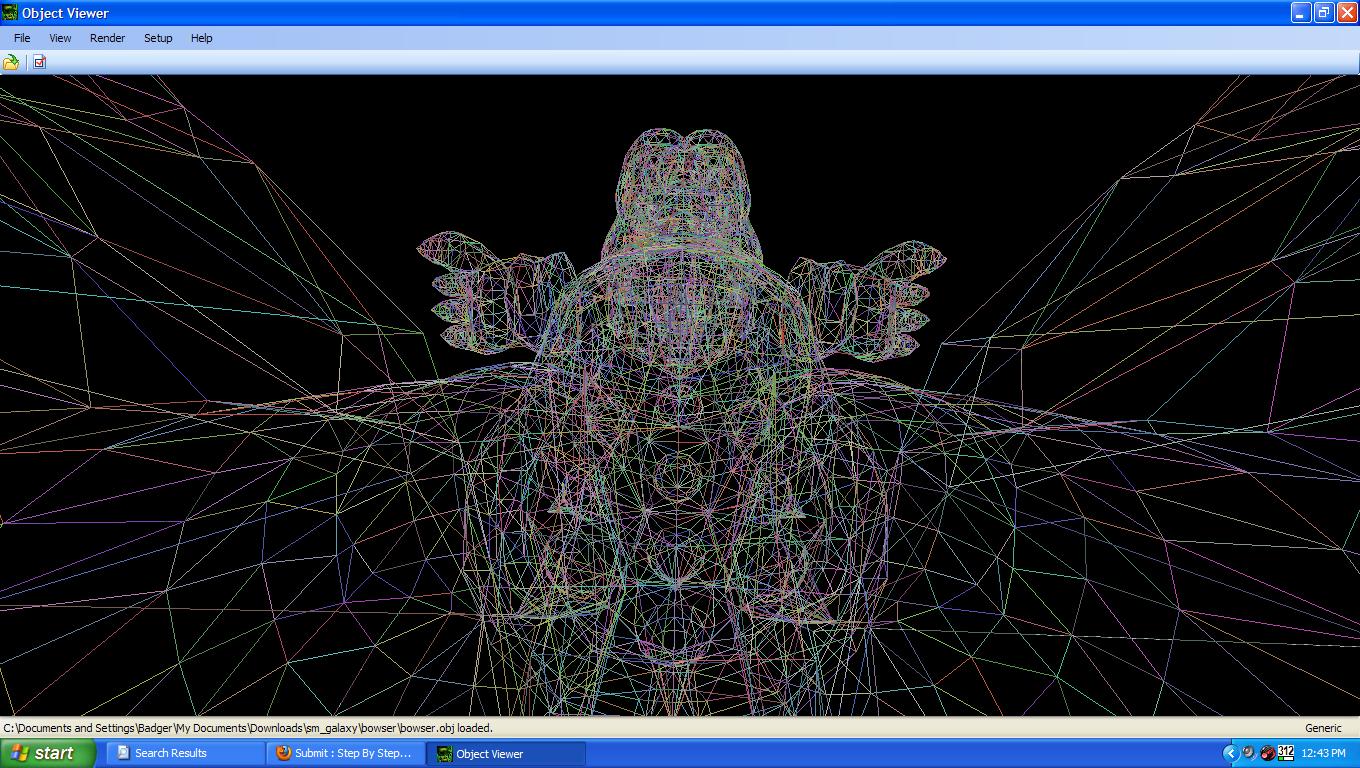The image size is (1360, 768).
Task: Select the Object Viewer taskbar button
Action: (x=506, y=754)
